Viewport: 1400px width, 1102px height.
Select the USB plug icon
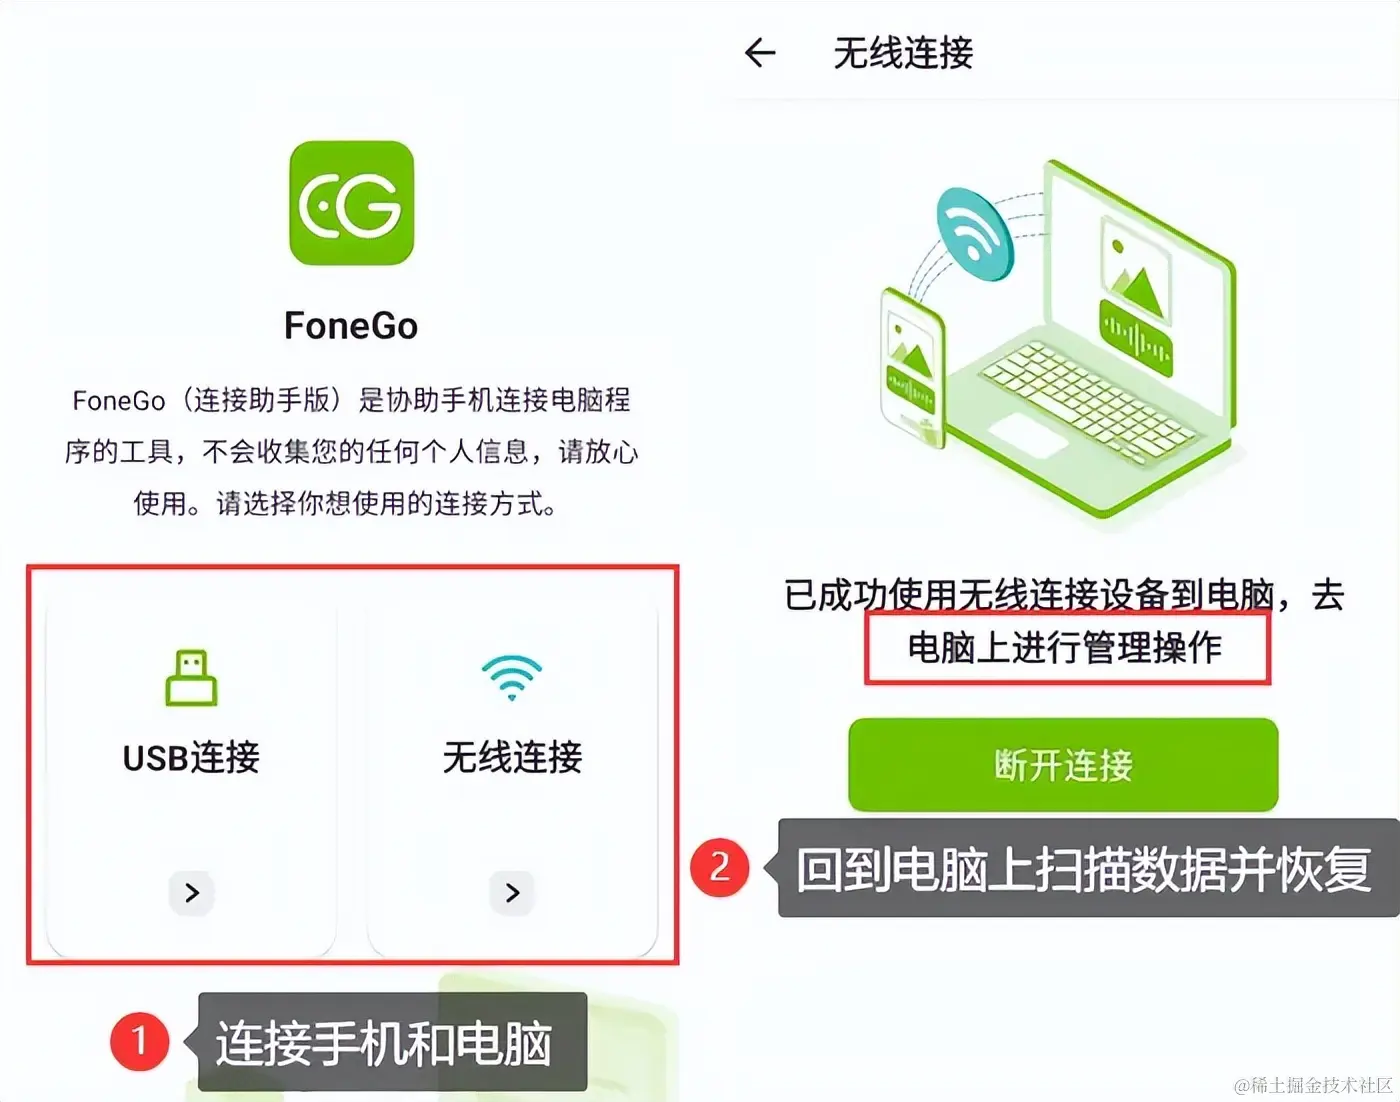[x=191, y=678]
